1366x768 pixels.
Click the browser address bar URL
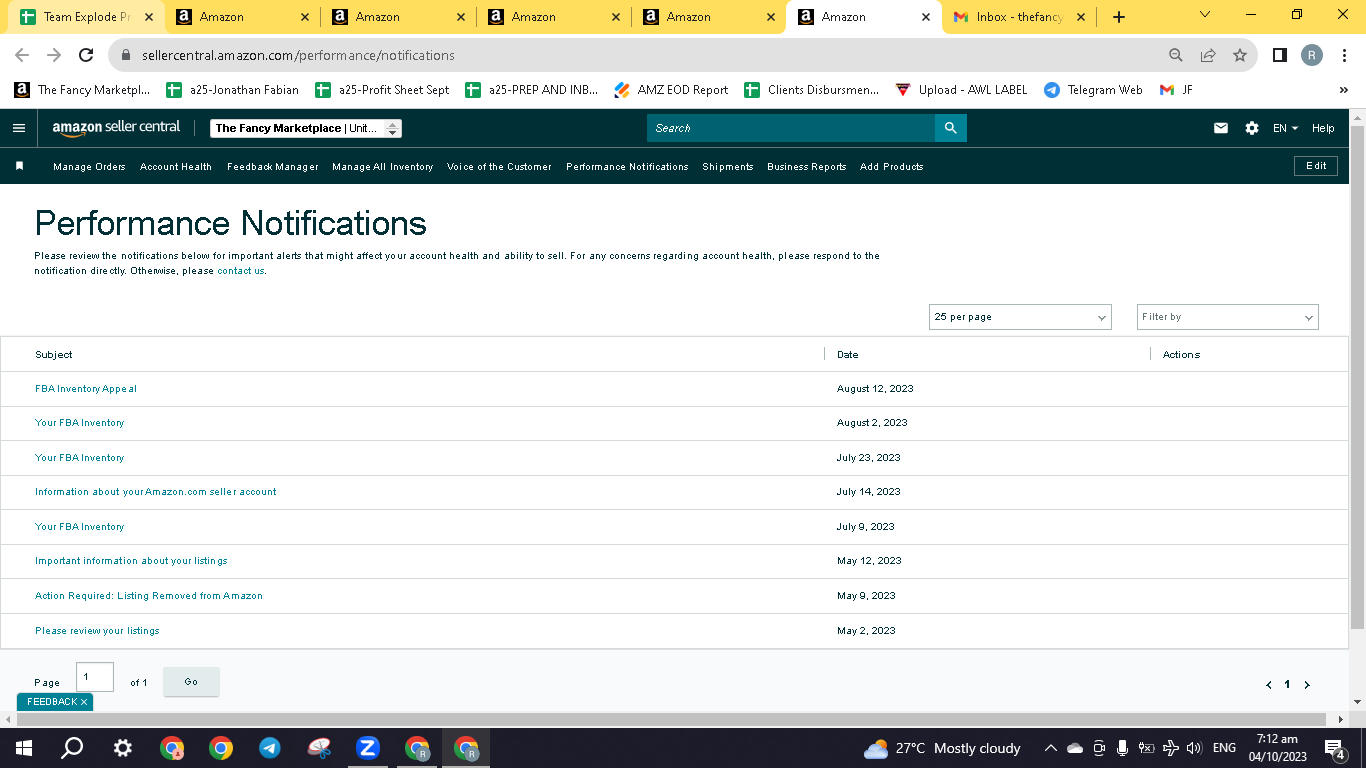click(x=298, y=56)
